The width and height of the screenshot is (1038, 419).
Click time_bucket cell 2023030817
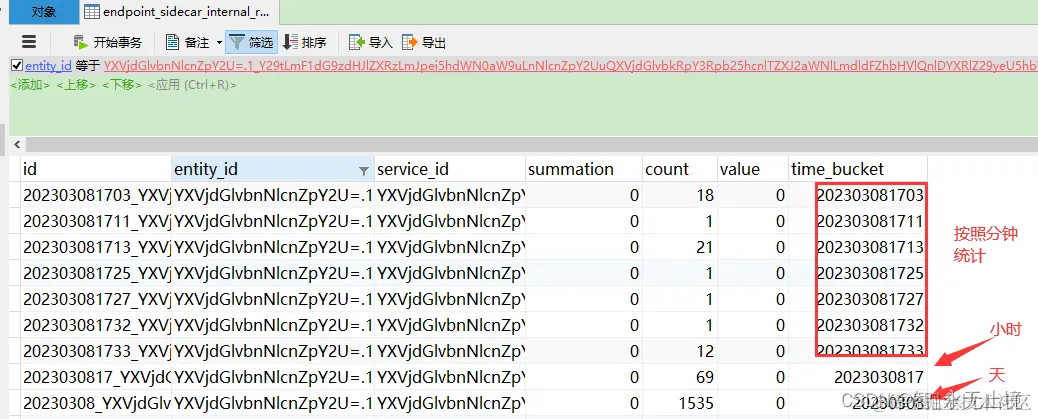859,377
